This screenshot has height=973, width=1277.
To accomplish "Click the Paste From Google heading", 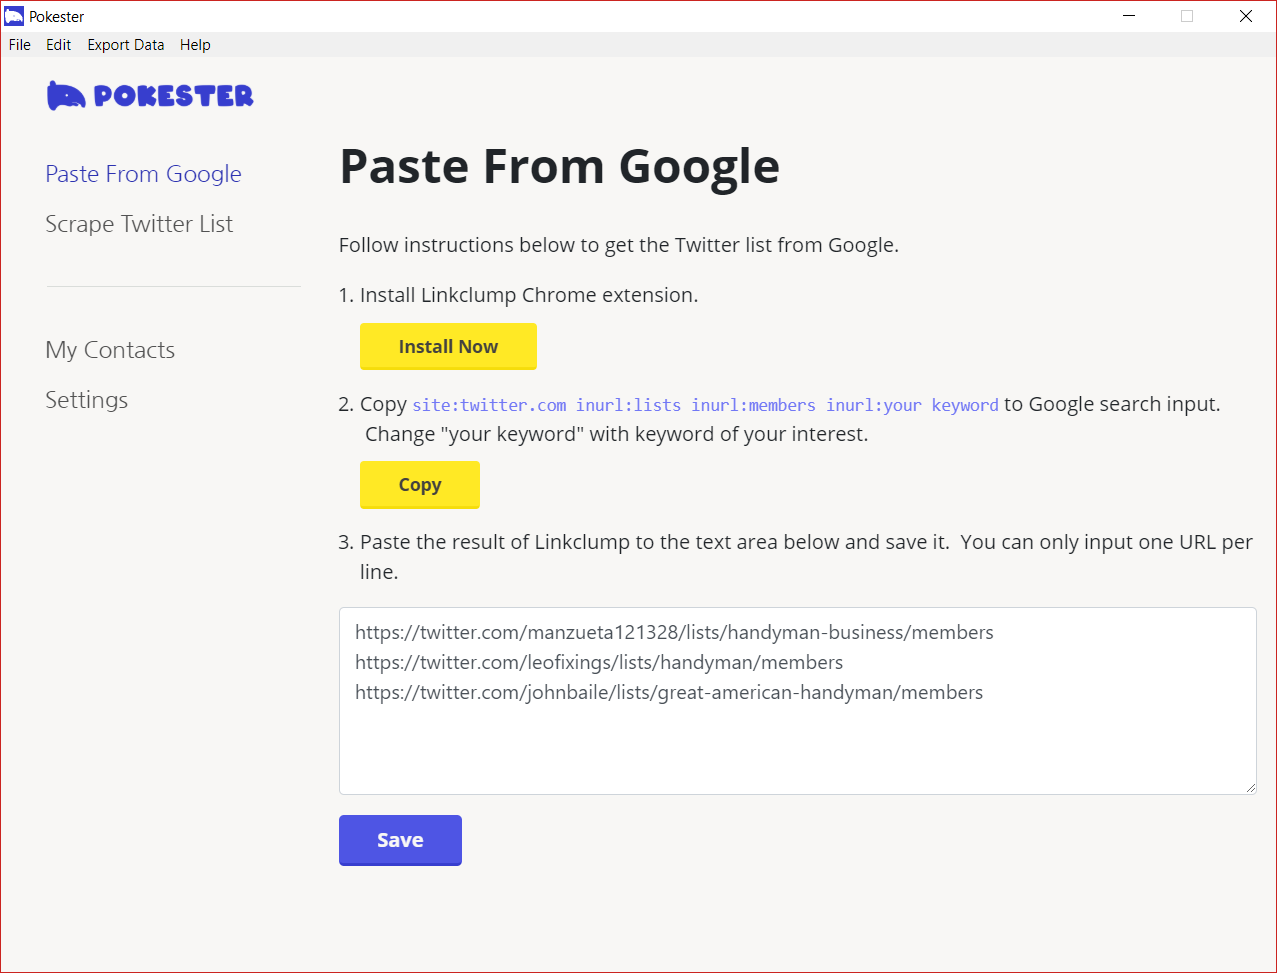I will click(559, 166).
